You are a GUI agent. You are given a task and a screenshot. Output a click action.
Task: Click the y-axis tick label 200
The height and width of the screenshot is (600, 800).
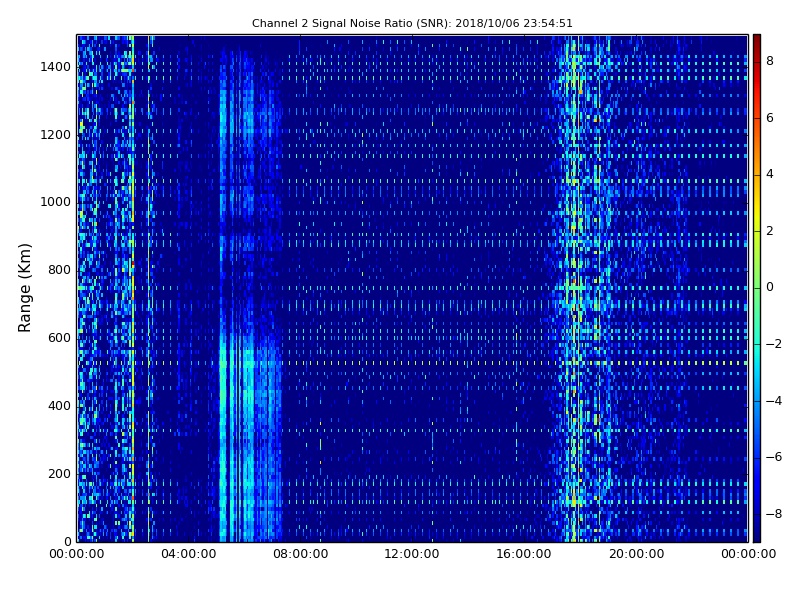coord(59,473)
